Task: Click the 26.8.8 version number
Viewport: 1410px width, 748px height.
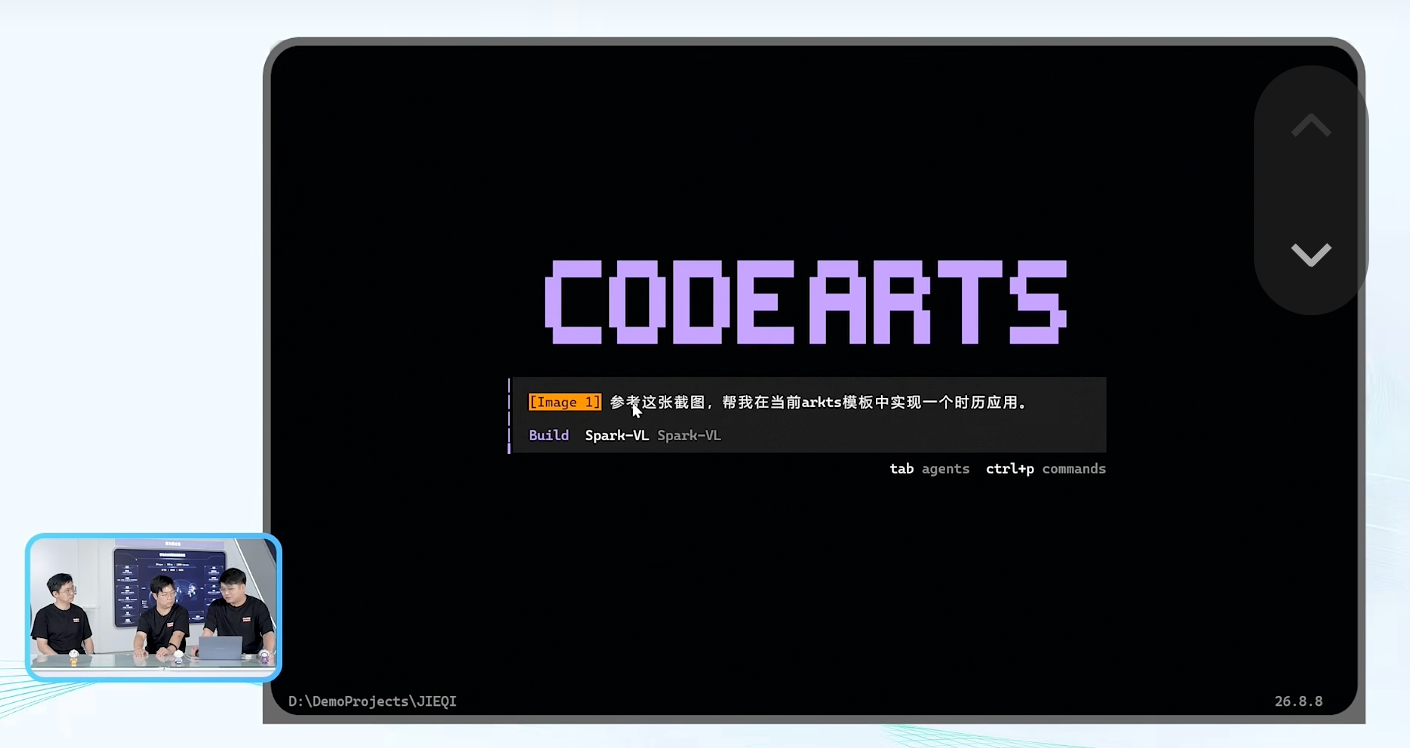Action: click(x=1299, y=701)
